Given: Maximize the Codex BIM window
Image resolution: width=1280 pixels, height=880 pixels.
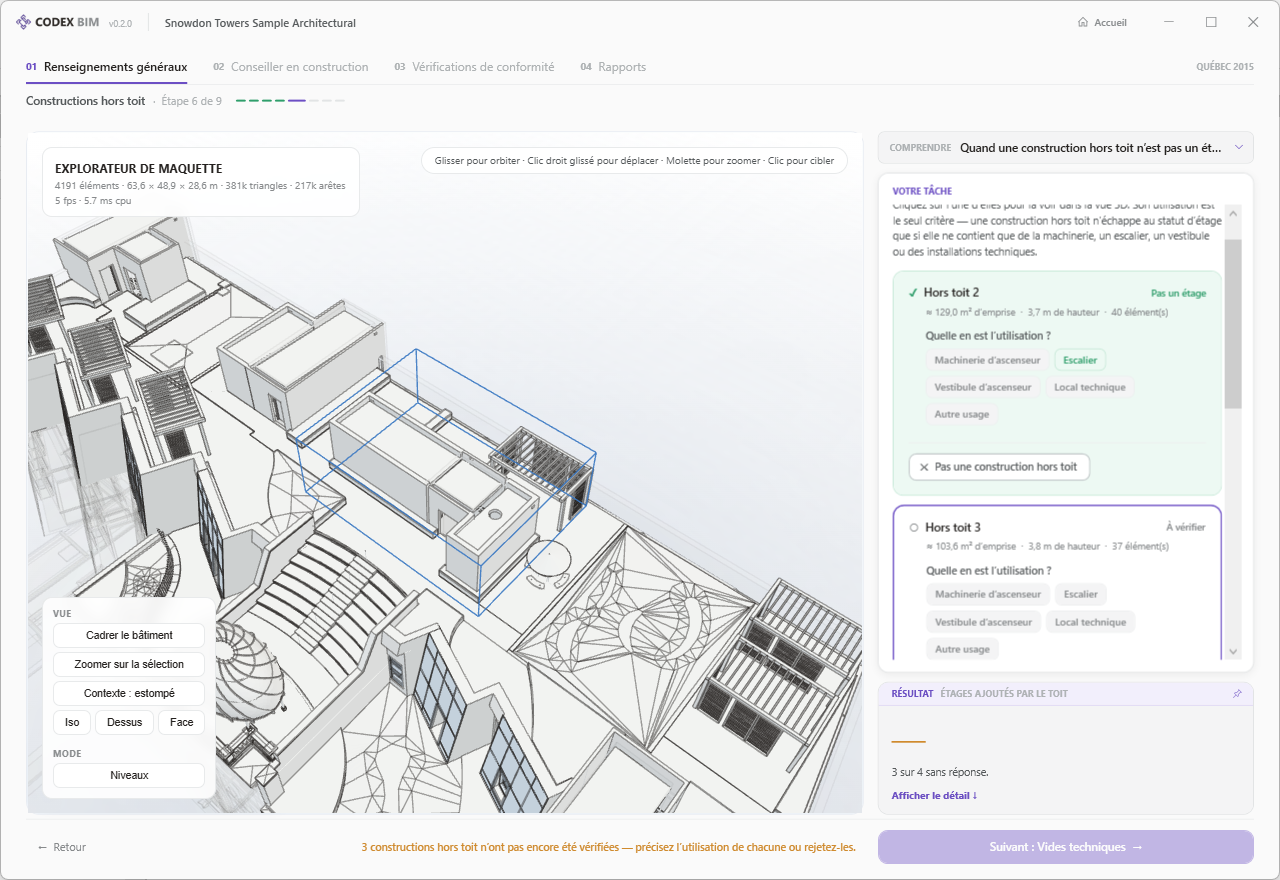Looking at the screenshot, I should pos(1211,22).
